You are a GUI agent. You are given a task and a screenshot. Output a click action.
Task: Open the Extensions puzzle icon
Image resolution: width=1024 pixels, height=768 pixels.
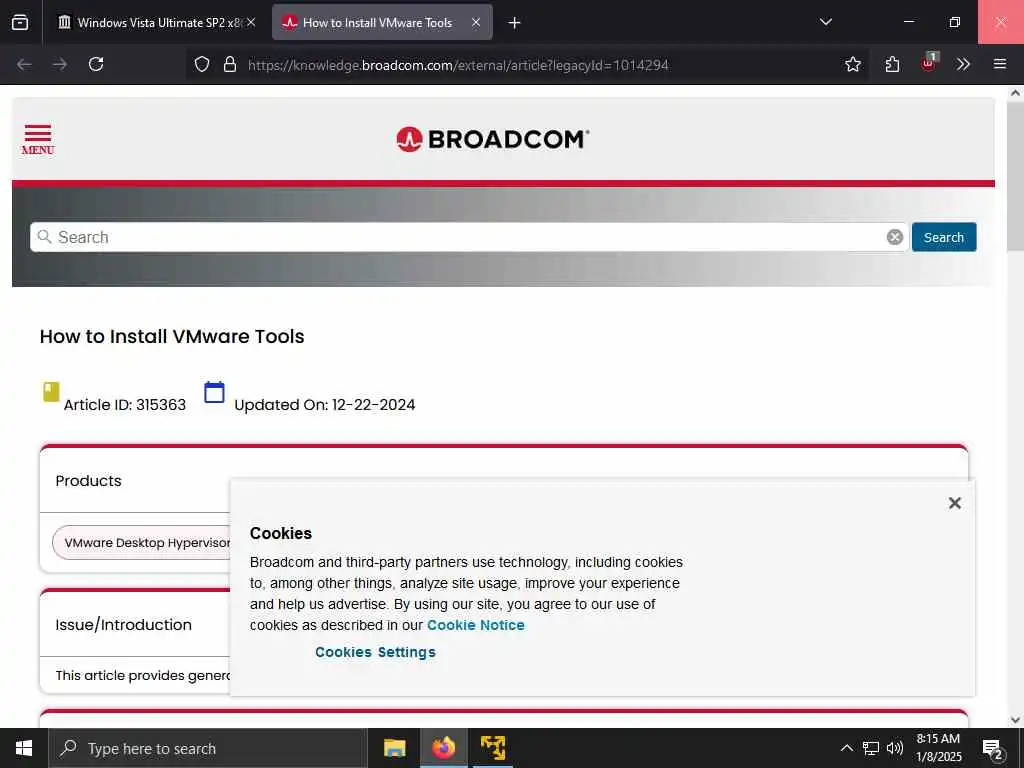pyautogui.click(x=892, y=64)
